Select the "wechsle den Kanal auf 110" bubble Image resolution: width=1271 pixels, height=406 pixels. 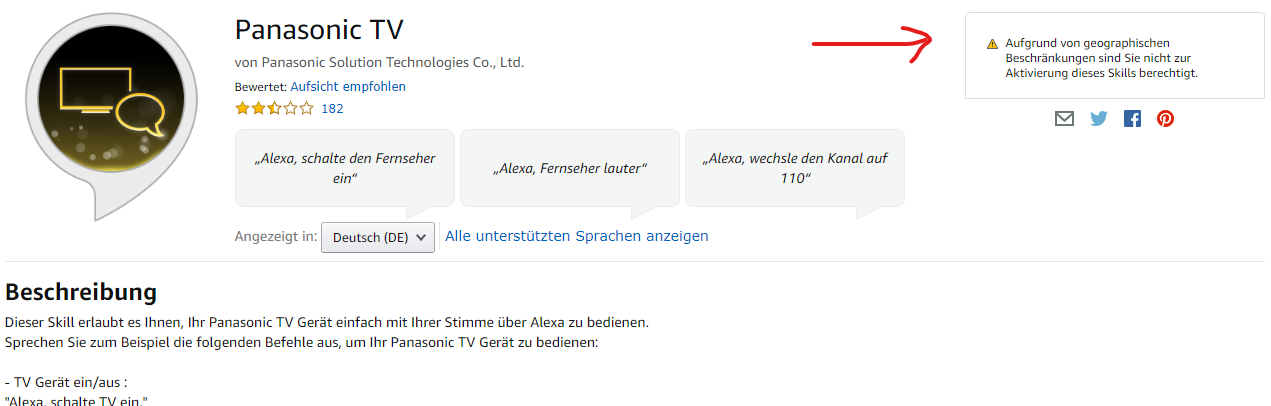point(794,167)
